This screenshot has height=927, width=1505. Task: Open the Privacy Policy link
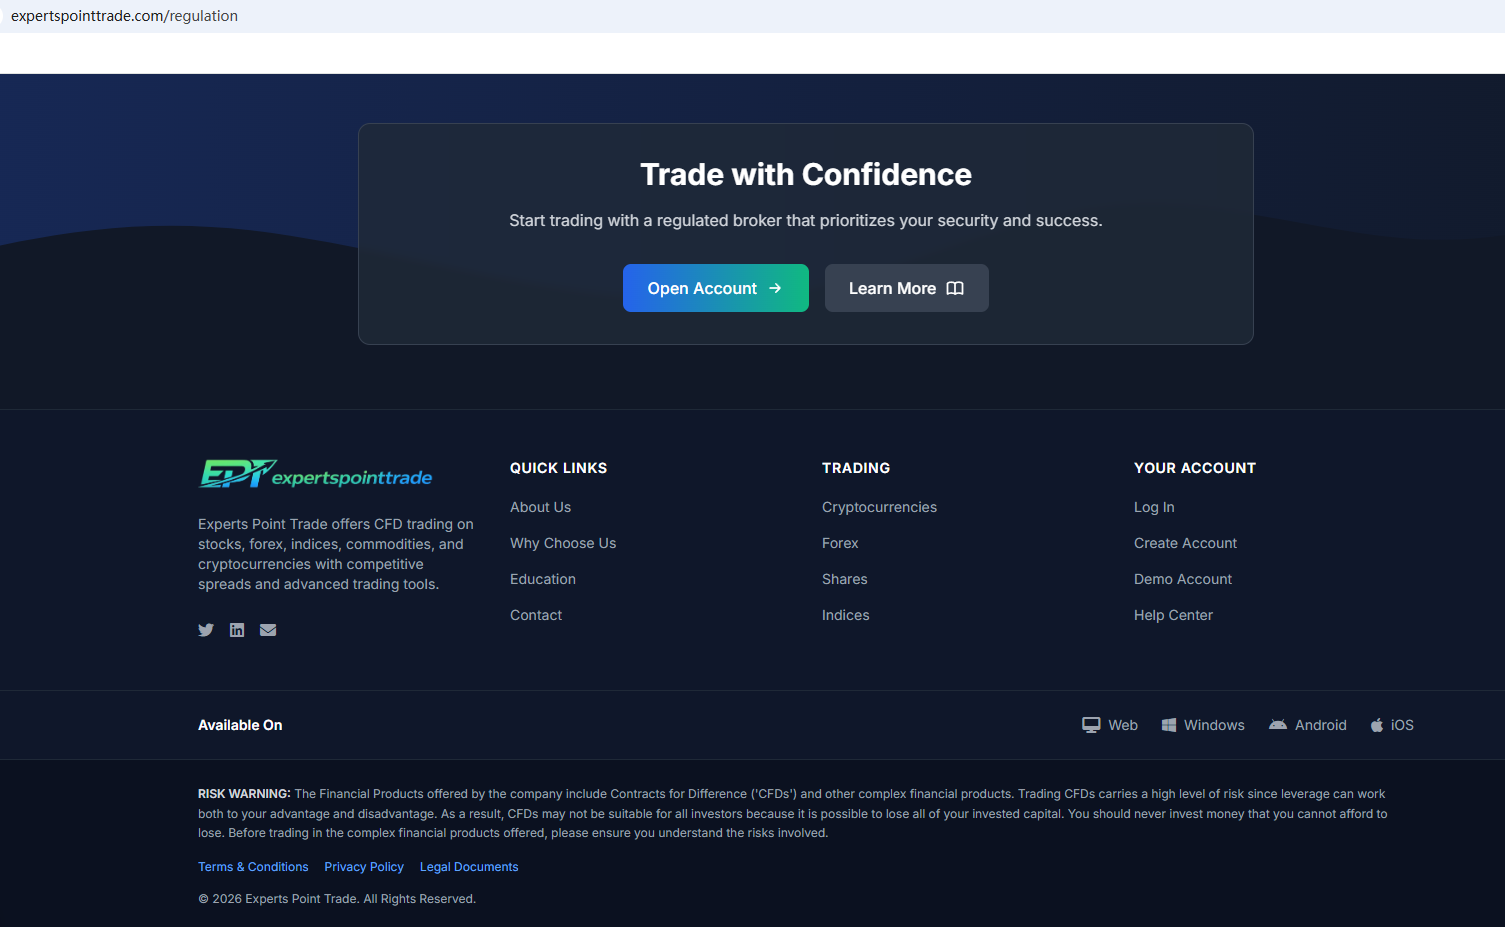[364, 867]
